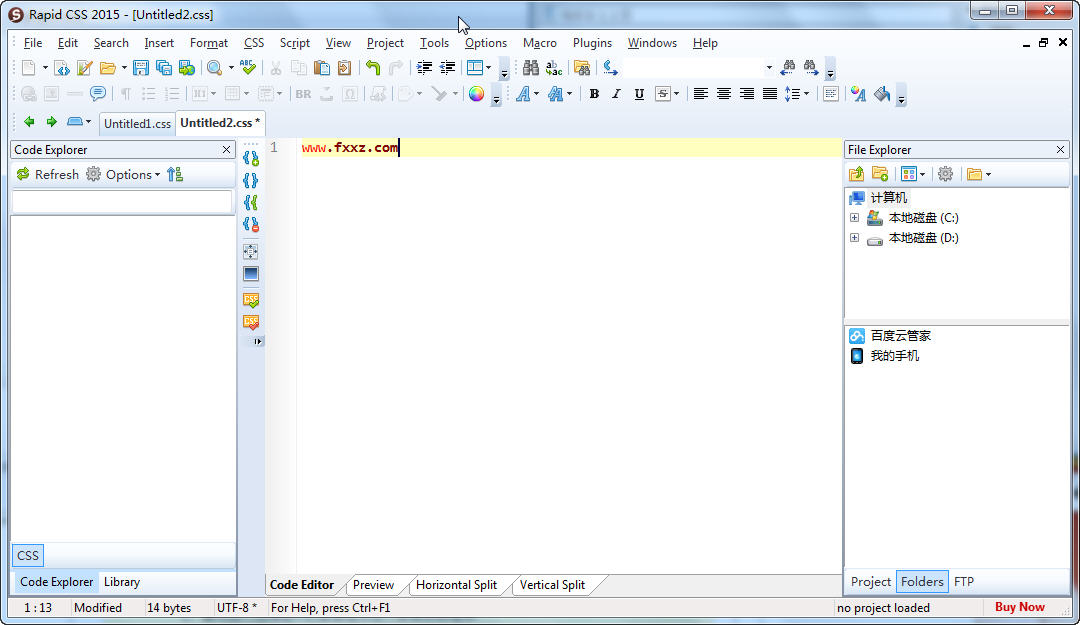Open the CSS menu

click(254, 43)
